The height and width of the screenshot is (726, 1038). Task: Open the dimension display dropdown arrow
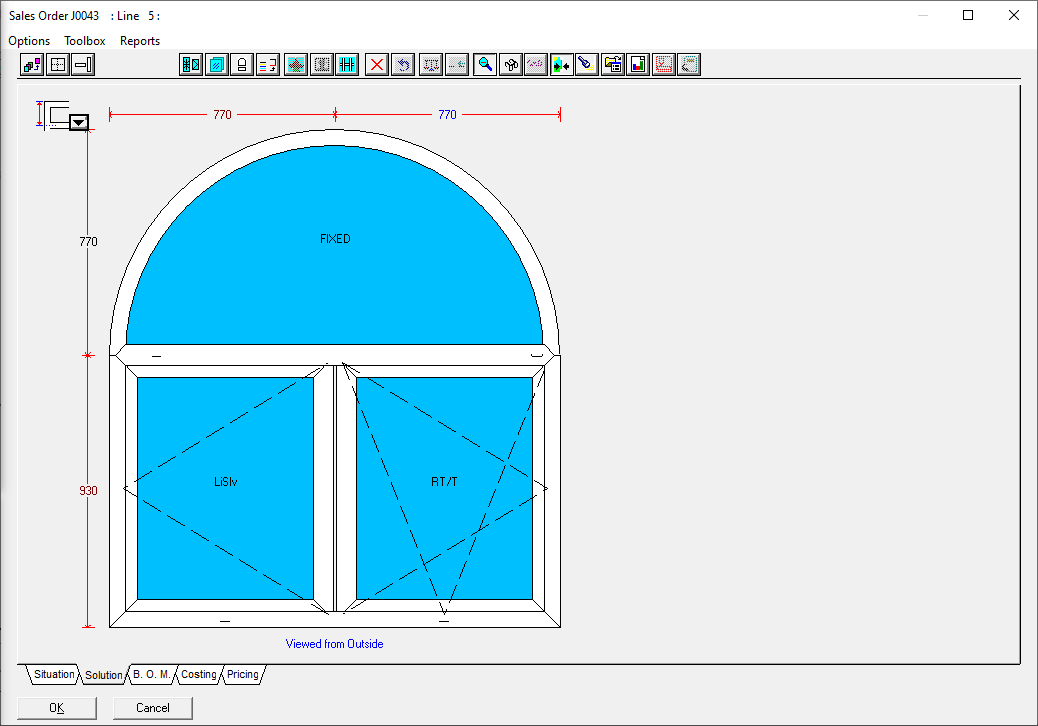click(x=79, y=122)
